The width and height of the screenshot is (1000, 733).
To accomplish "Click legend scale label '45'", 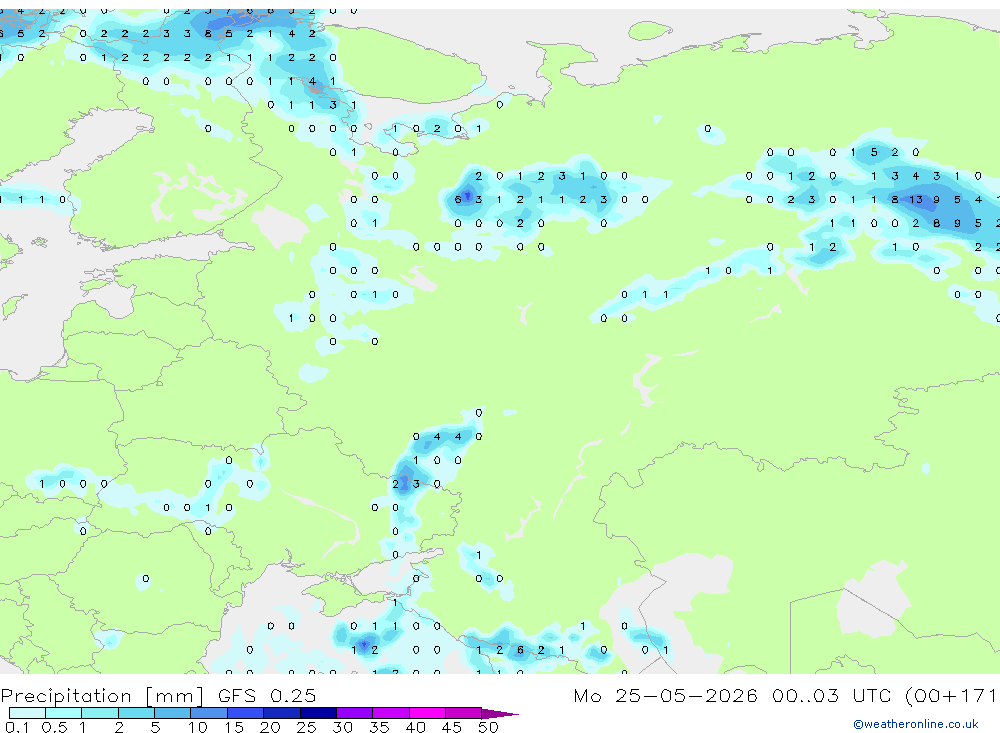I will [x=452, y=727].
